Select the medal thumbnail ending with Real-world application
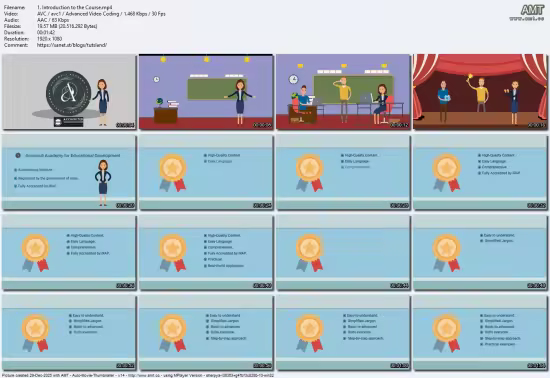The image size is (550, 378). pos(206,253)
